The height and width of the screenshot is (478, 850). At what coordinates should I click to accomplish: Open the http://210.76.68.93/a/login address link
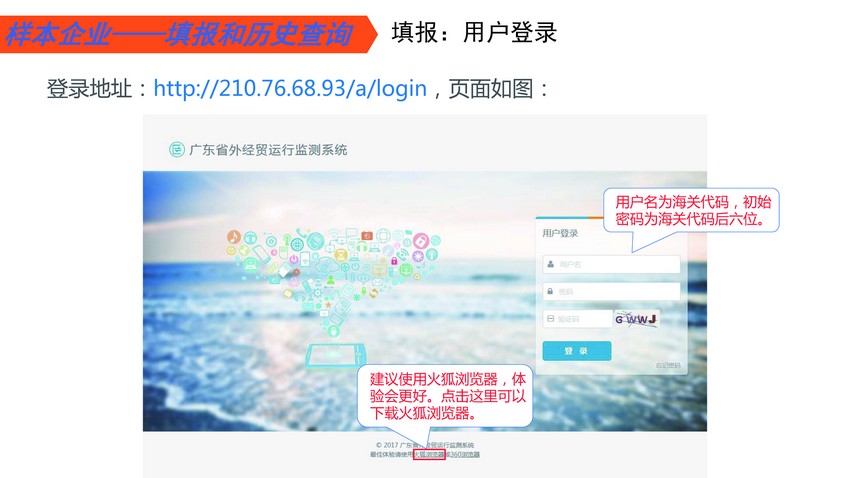pos(290,88)
